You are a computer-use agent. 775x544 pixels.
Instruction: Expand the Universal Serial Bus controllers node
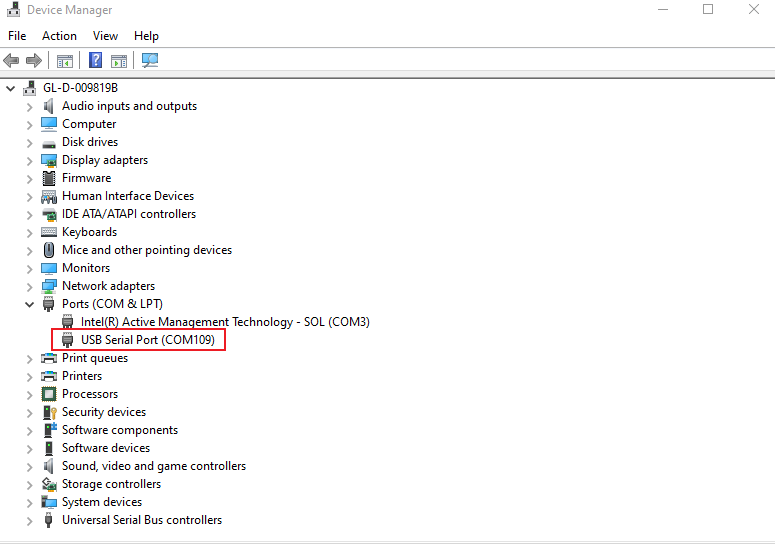click(x=30, y=520)
